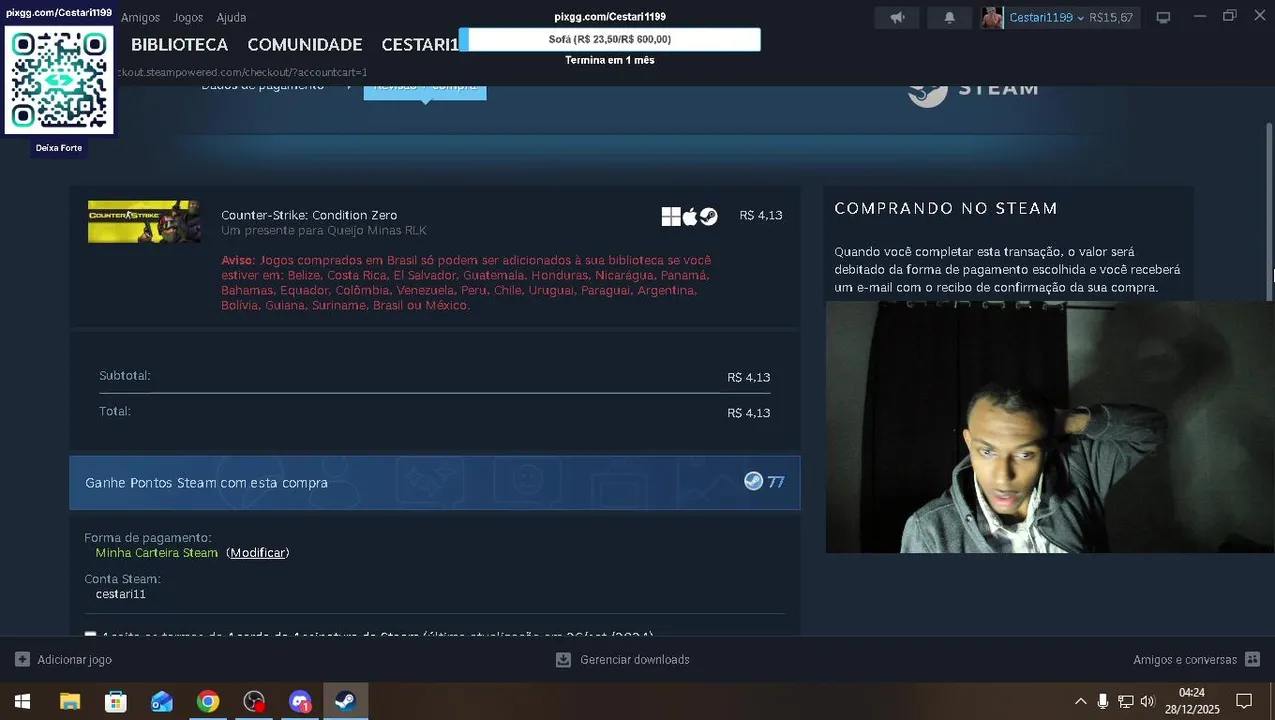This screenshot has width=1275, height=720.
Task: Click the Steam taskbar icon
Action: 346,701
